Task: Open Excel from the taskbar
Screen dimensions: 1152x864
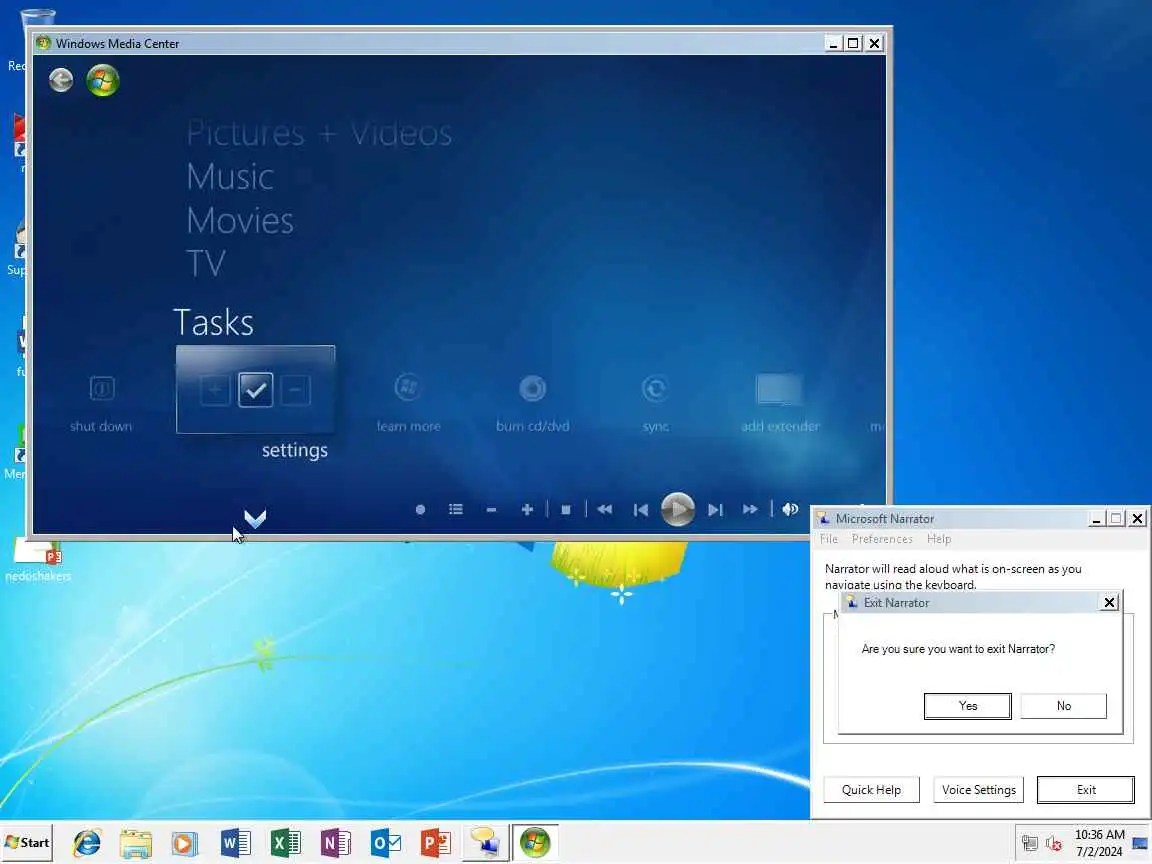Action: (x=285, y=843)
